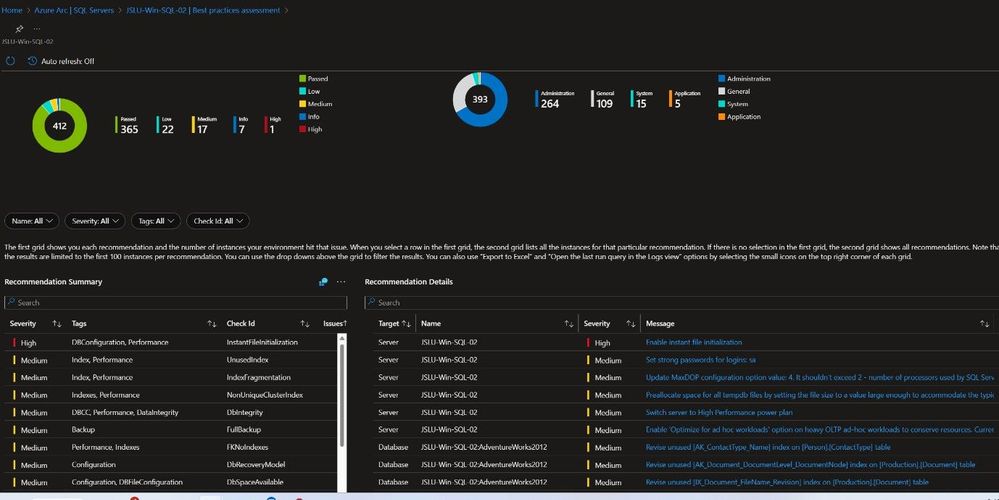Sort Recommendation Summary by Tags column arrows
The image size is (999, 500).
[x=212, y=324]
